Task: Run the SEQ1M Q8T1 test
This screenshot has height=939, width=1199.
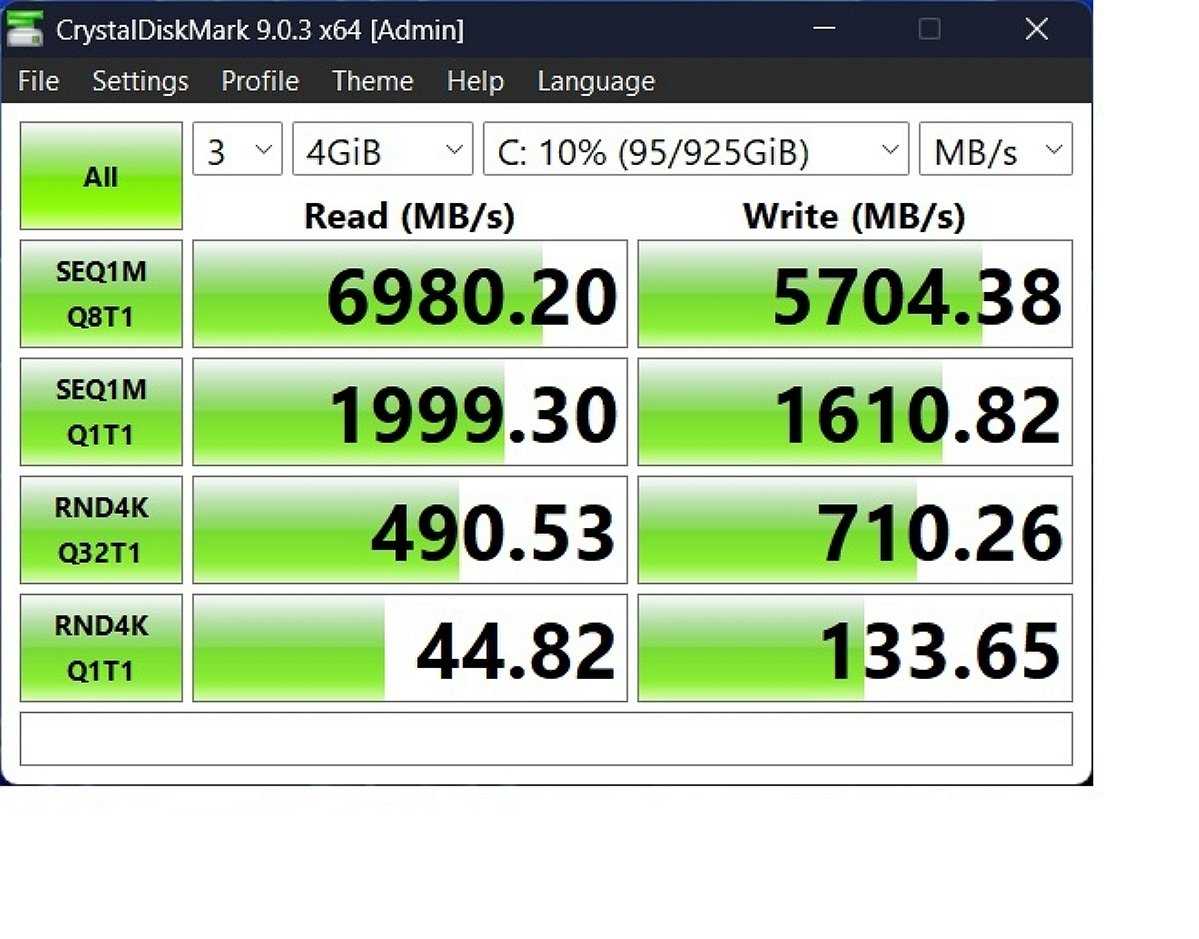Action: [101, 294]
